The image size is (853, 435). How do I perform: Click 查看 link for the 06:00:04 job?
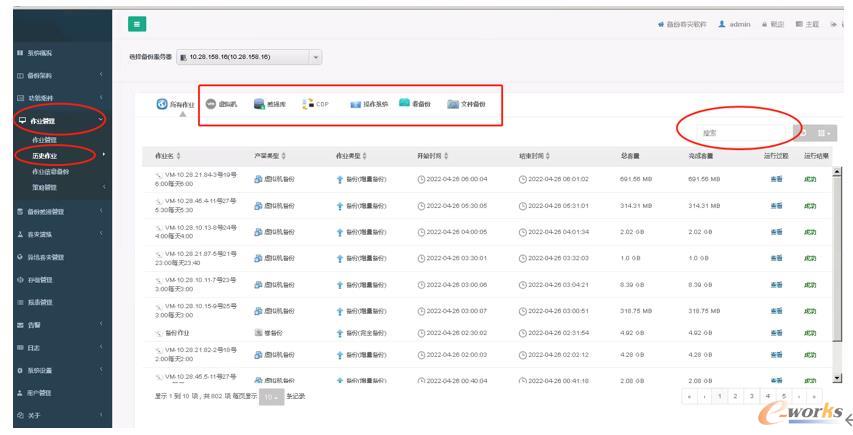click(775, 177)
